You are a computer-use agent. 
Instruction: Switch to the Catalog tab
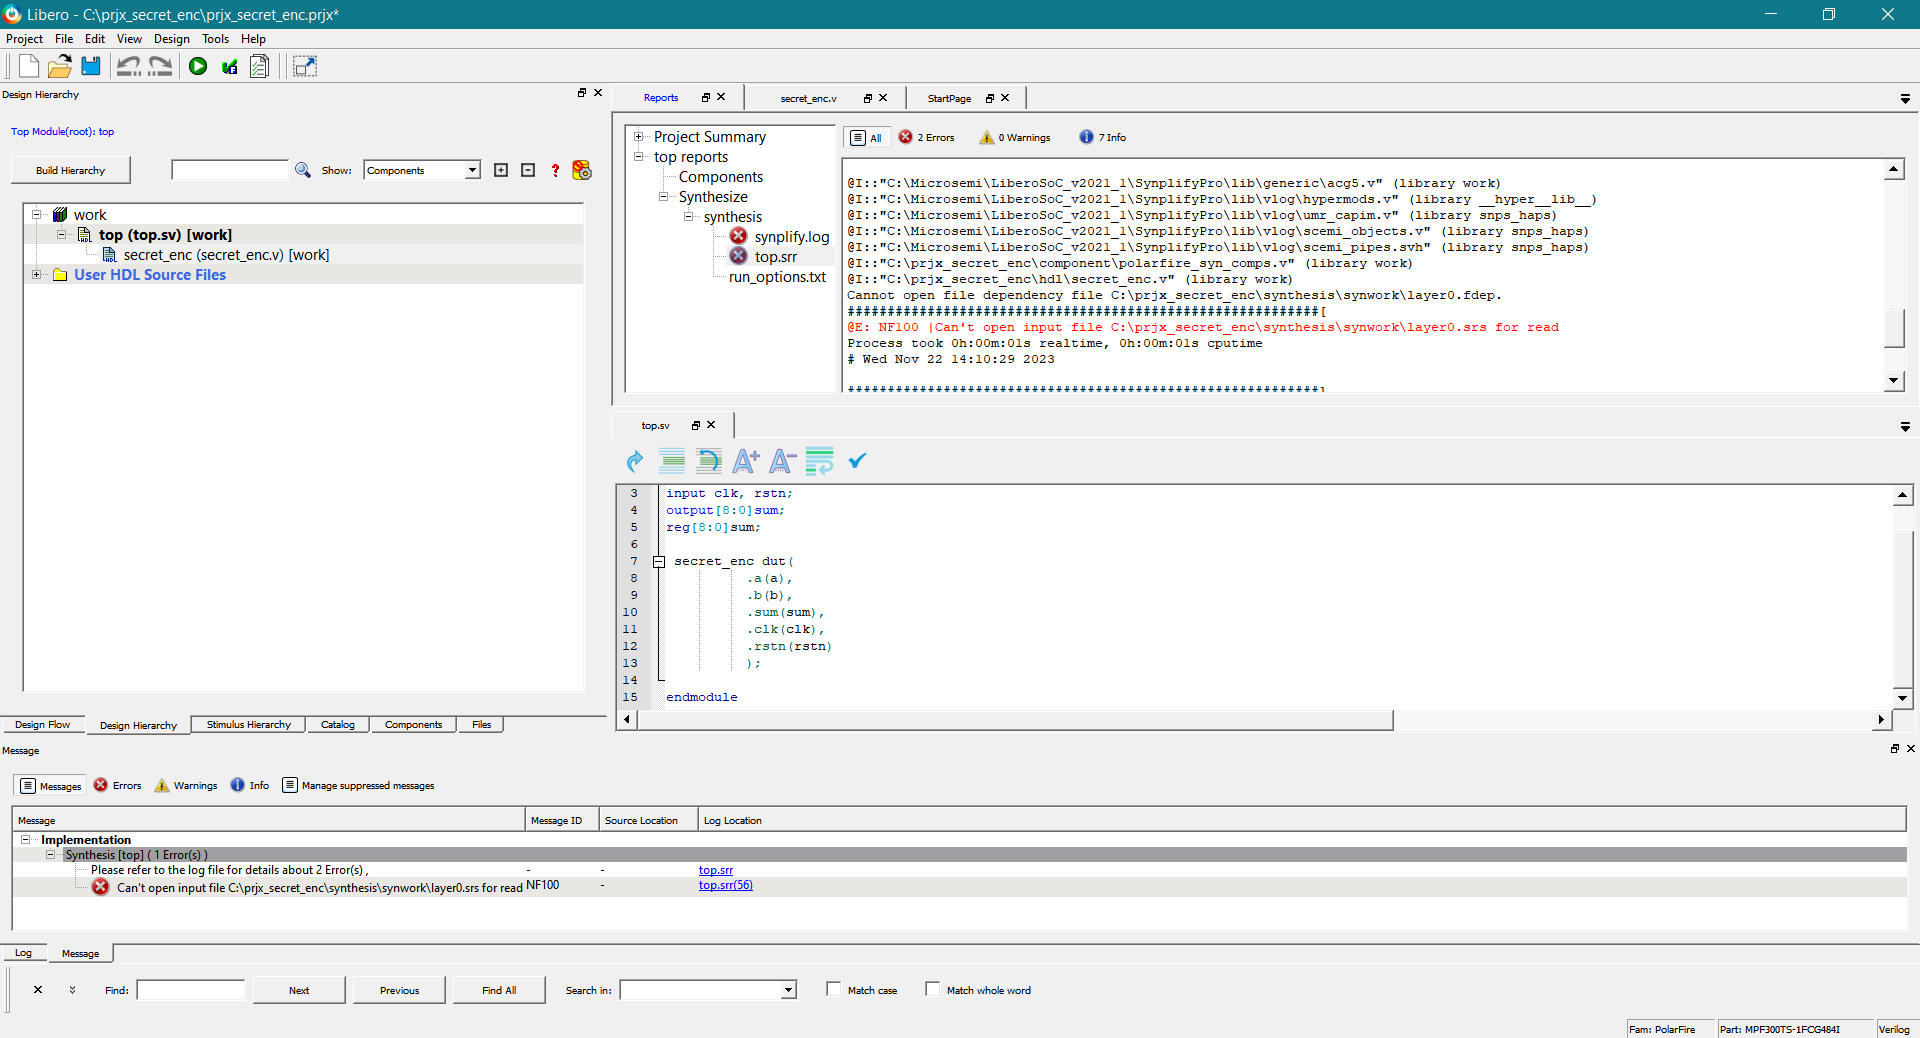[x=337, y=724]
